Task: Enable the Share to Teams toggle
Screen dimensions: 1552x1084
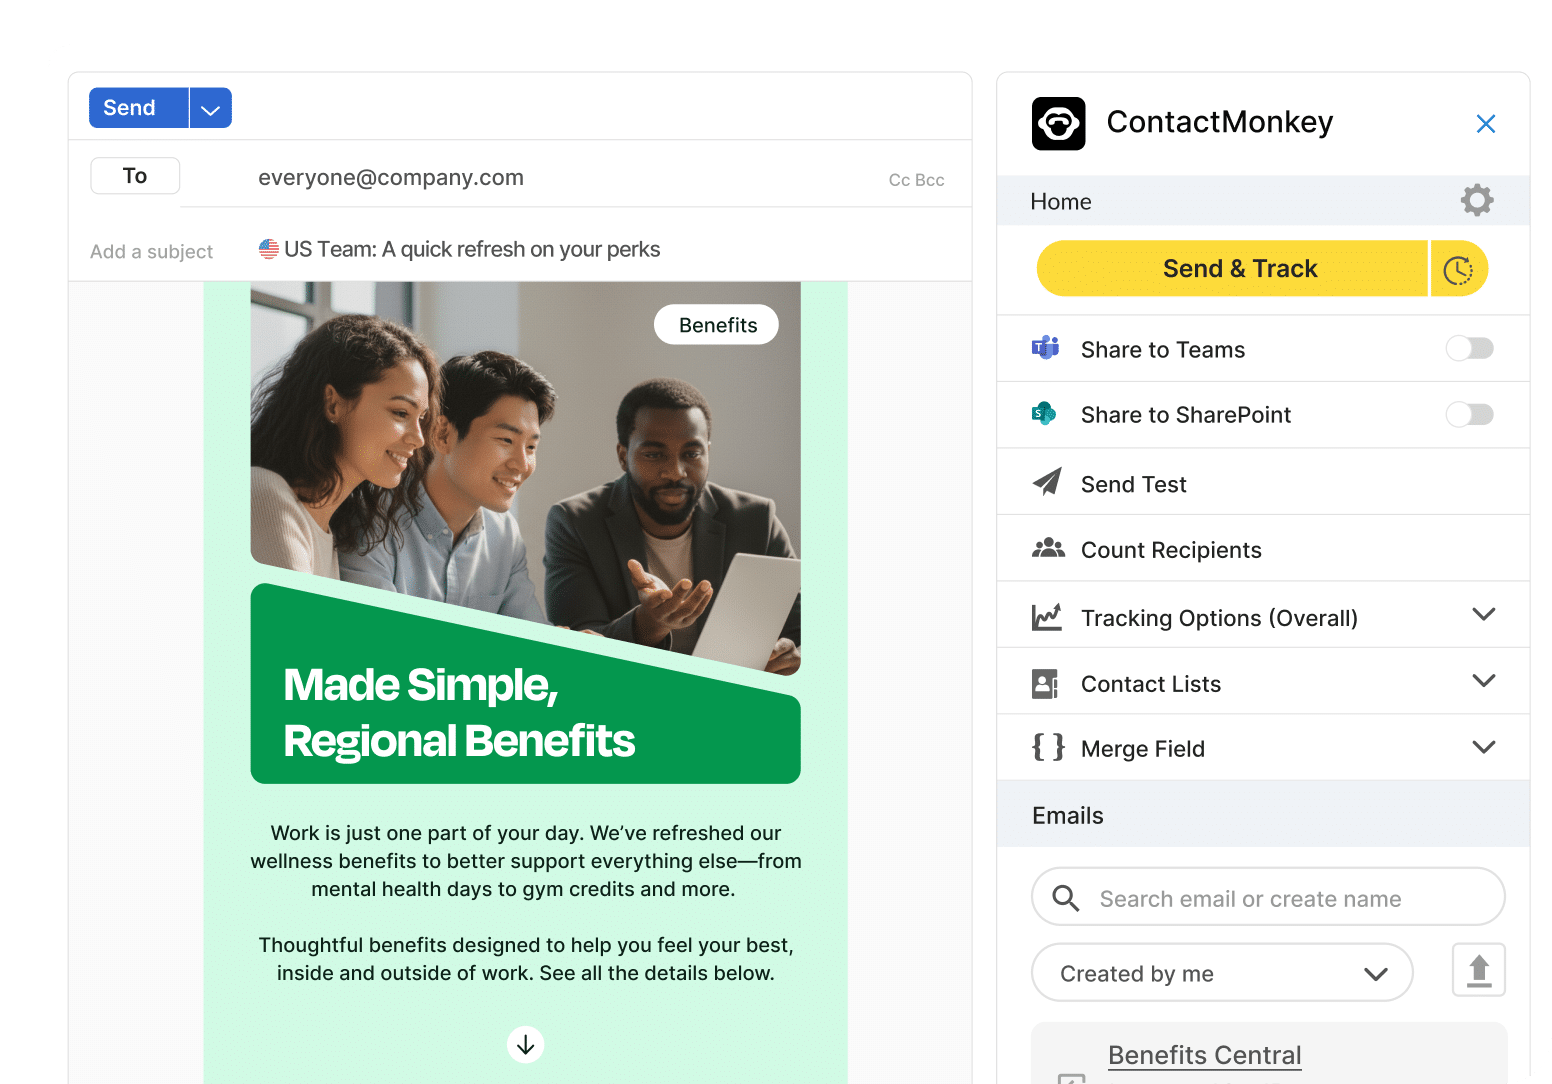Action: click(1470, 348)
